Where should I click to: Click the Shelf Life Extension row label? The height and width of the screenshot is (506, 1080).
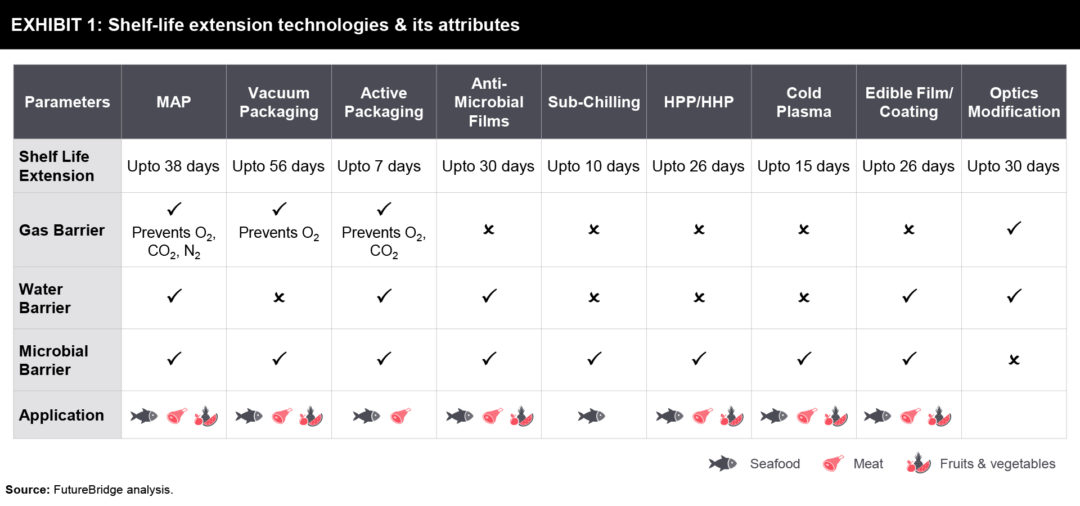coord(57,166)
